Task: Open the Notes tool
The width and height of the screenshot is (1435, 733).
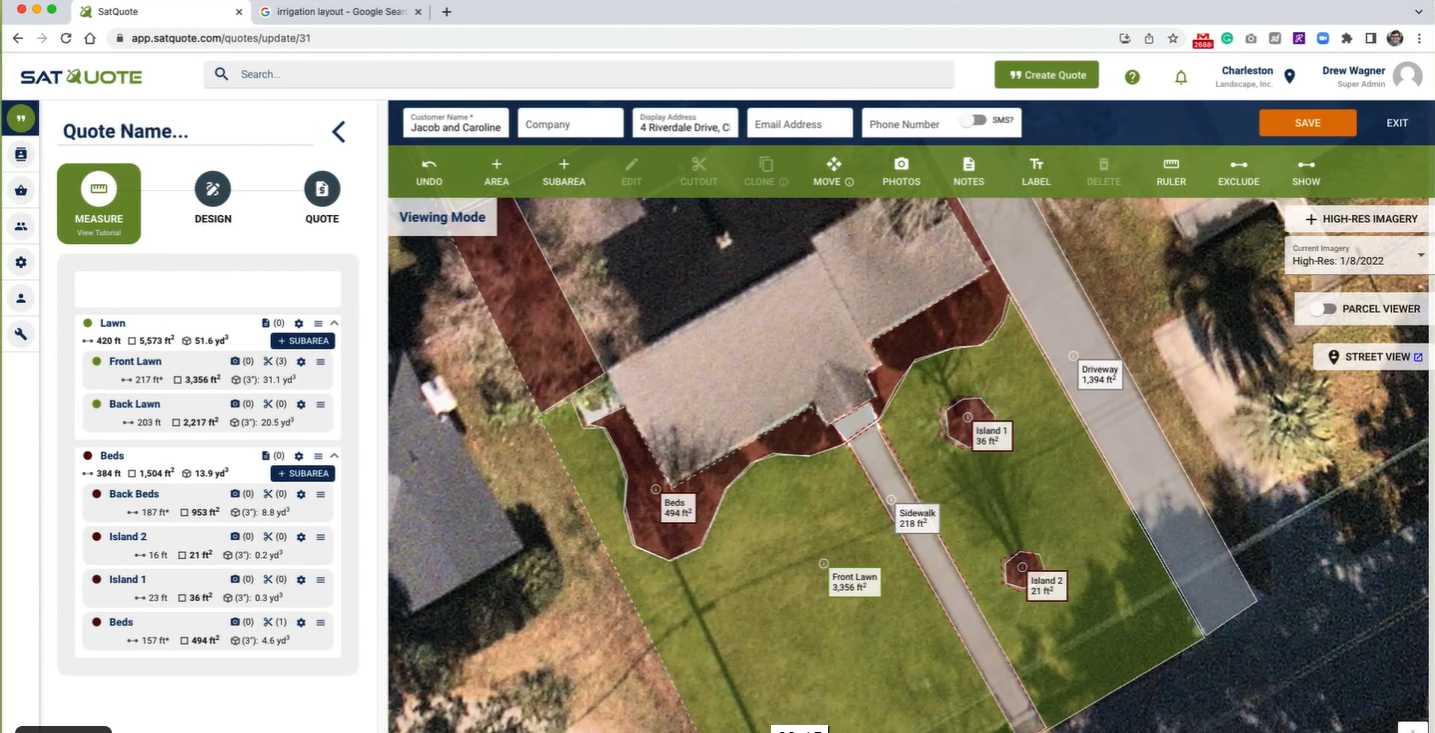Action: [x=968, y=171]
